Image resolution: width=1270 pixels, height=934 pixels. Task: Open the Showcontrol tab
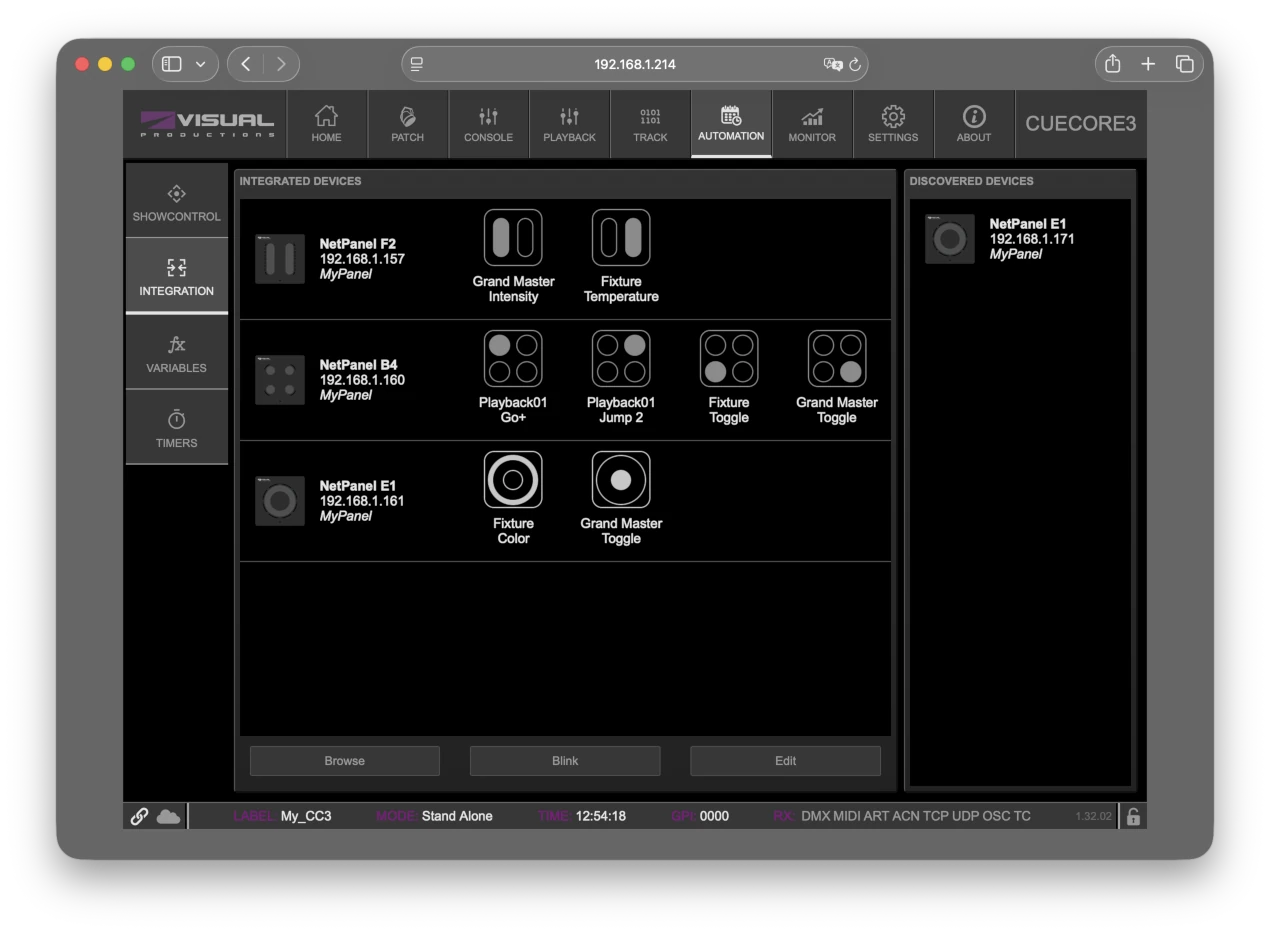[177, 202]
